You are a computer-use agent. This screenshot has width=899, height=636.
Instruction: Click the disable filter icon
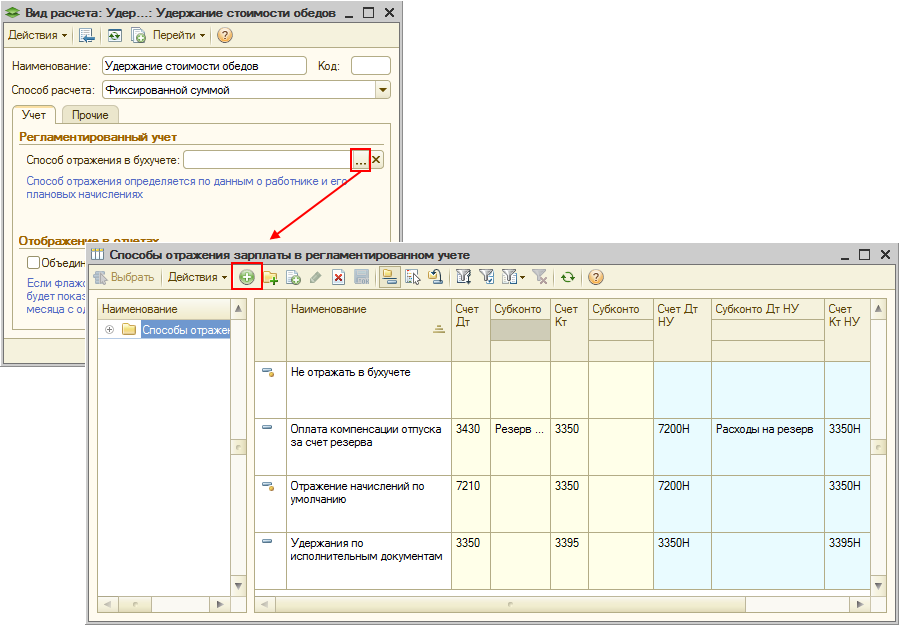(x=539, y=277)
